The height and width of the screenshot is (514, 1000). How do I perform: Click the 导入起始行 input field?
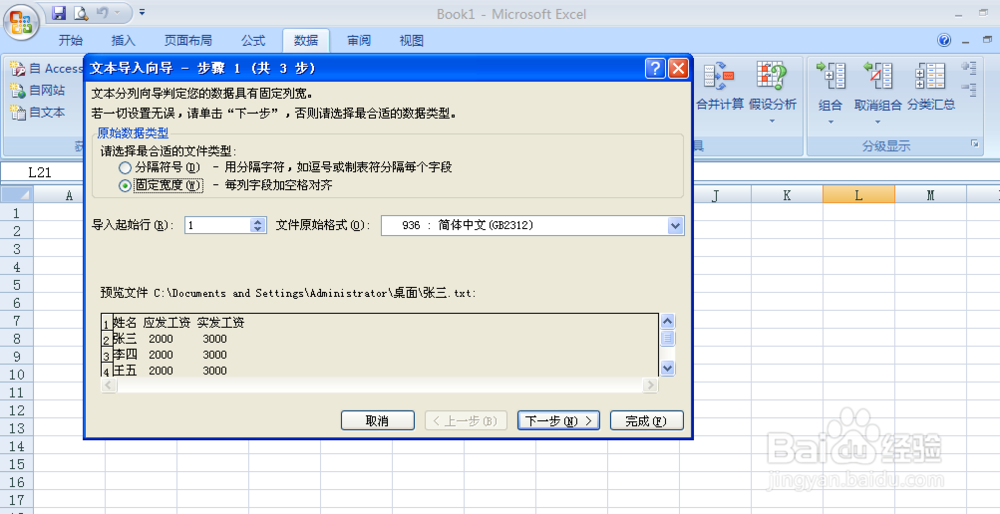pos(217,224)
